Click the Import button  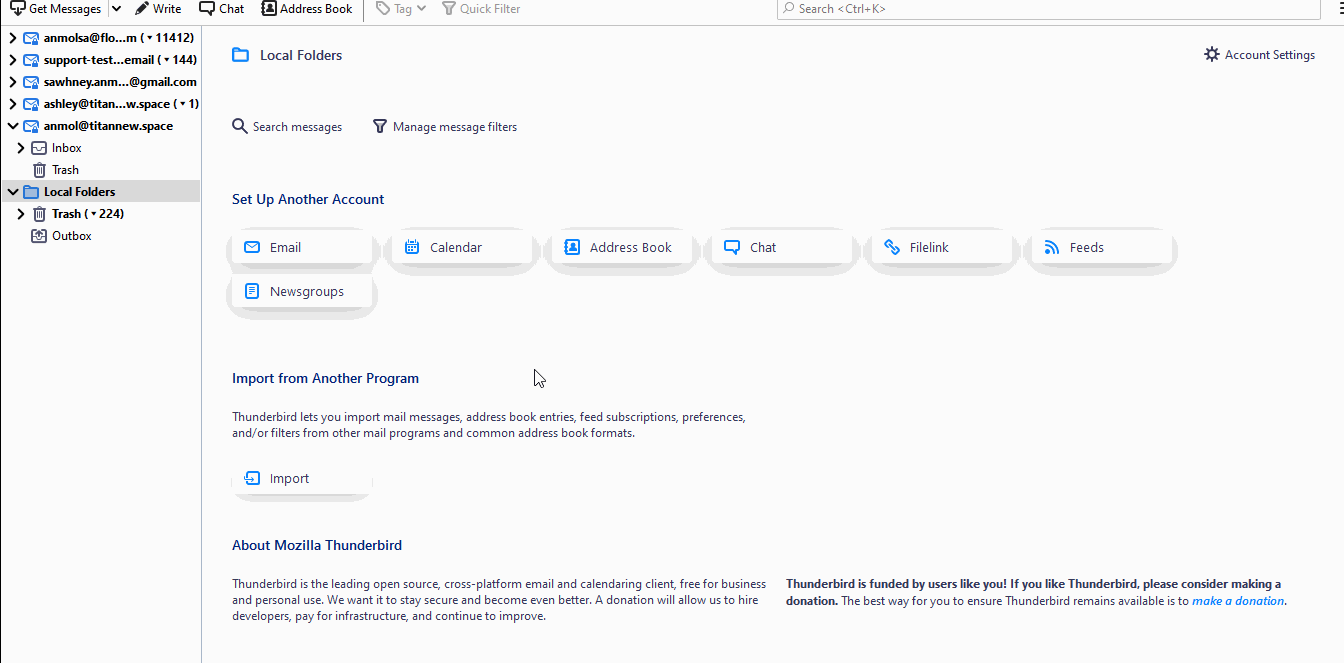click(x=301, y=478)
